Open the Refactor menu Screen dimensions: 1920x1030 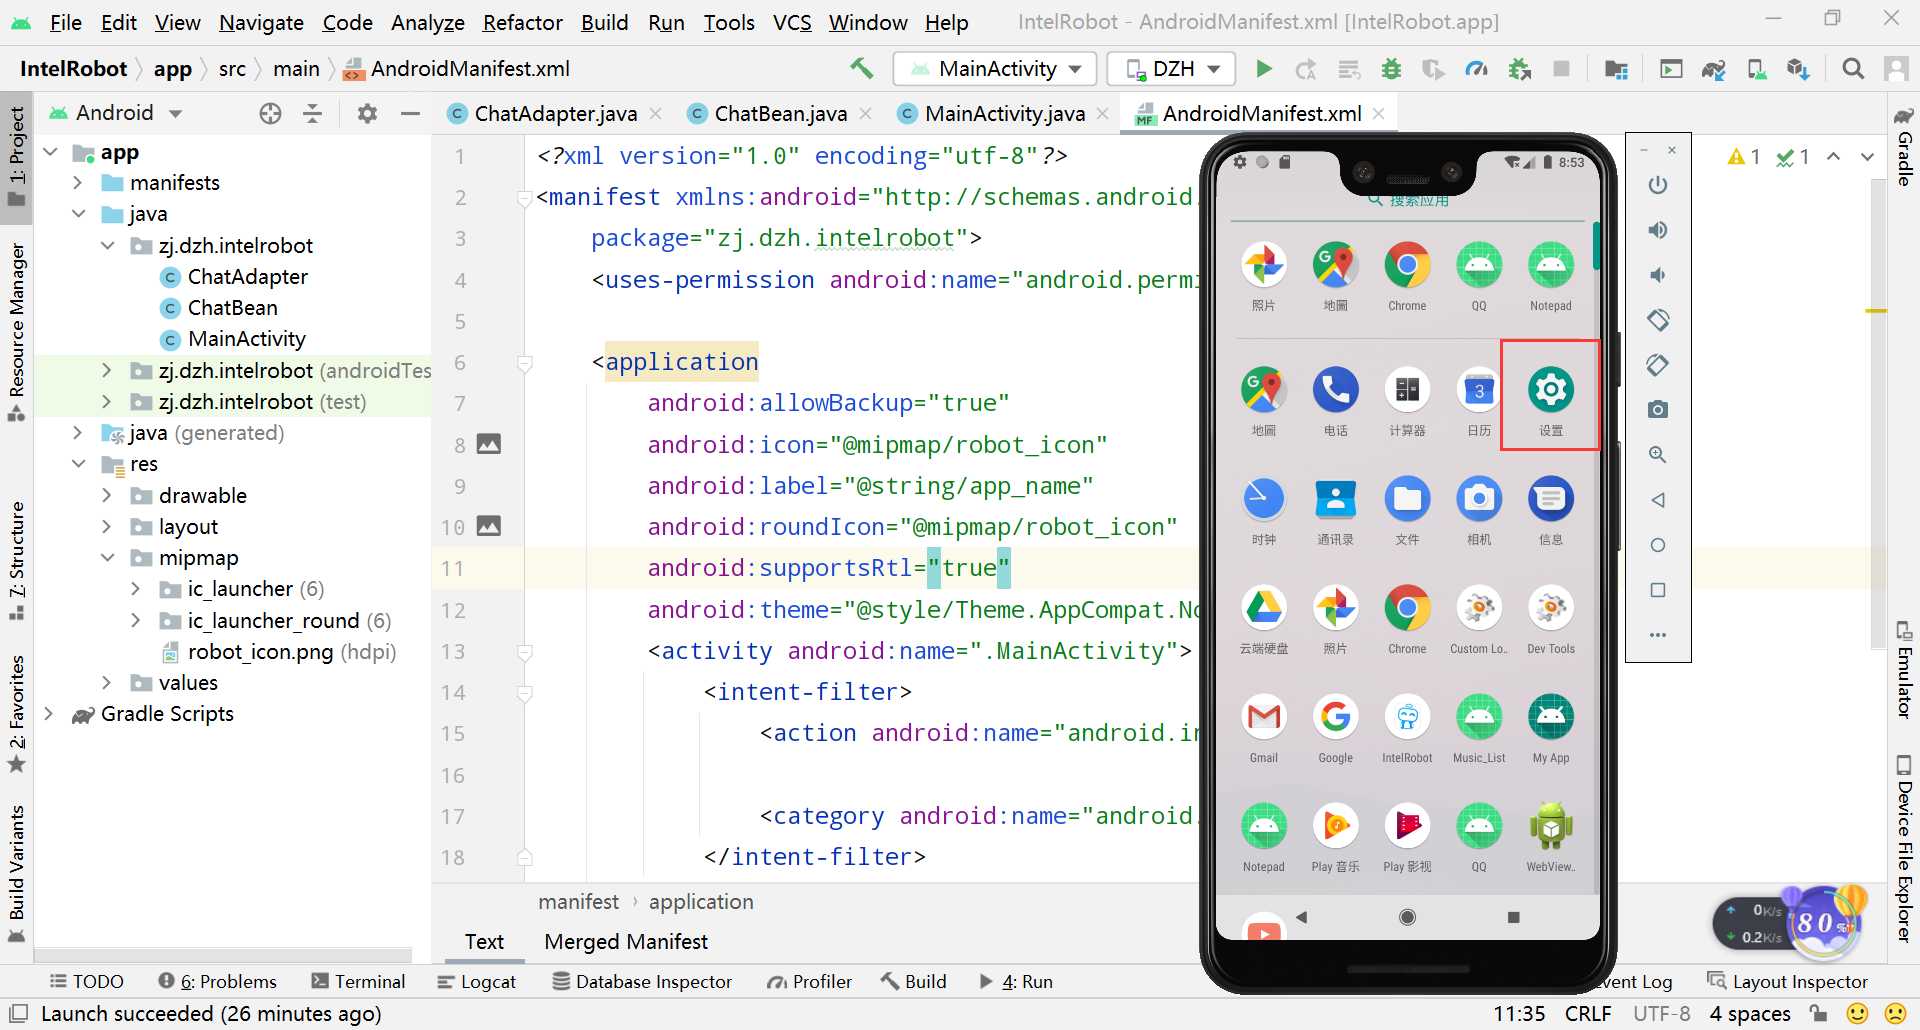click(x=522, y=22)
